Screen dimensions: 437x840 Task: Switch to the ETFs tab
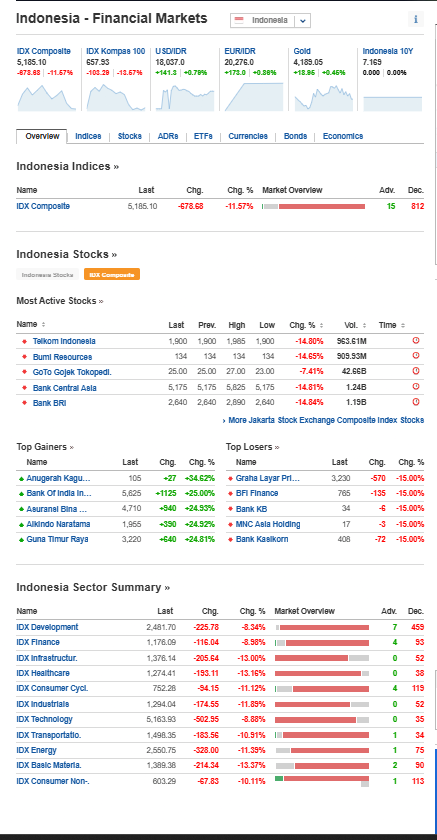[203, 136]
